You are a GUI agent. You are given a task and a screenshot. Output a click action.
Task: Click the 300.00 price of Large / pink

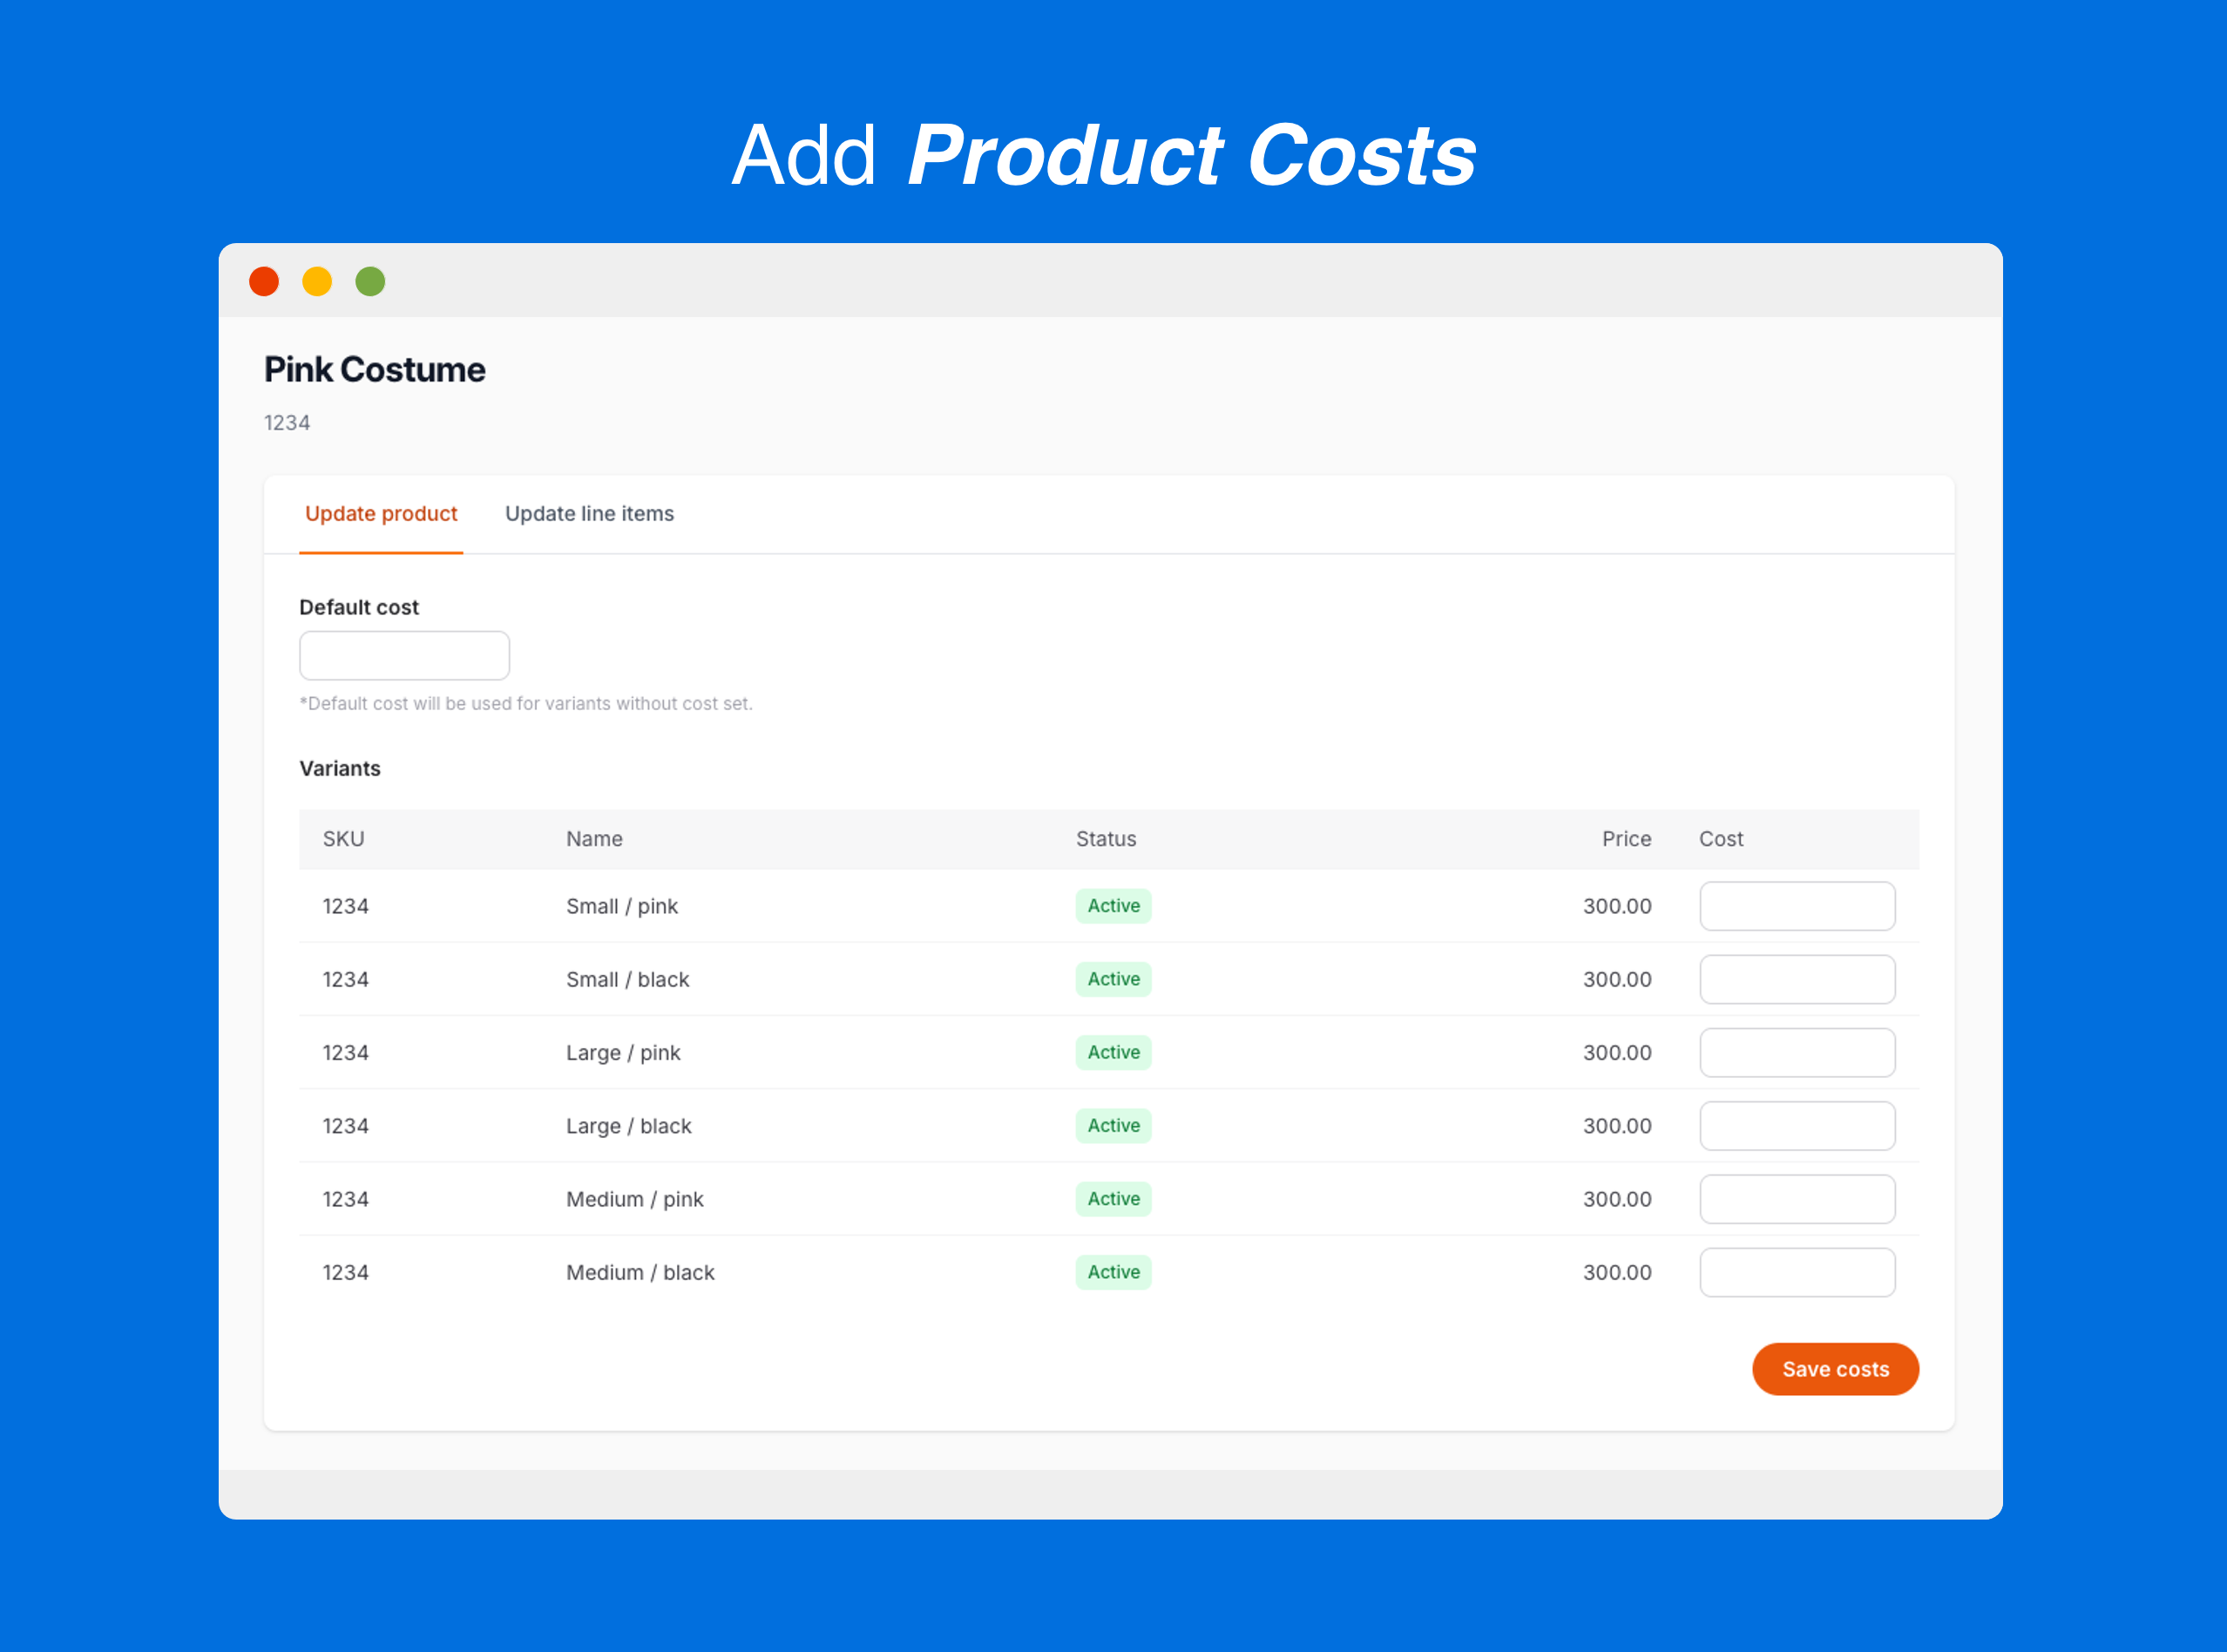[1617, 1052]
